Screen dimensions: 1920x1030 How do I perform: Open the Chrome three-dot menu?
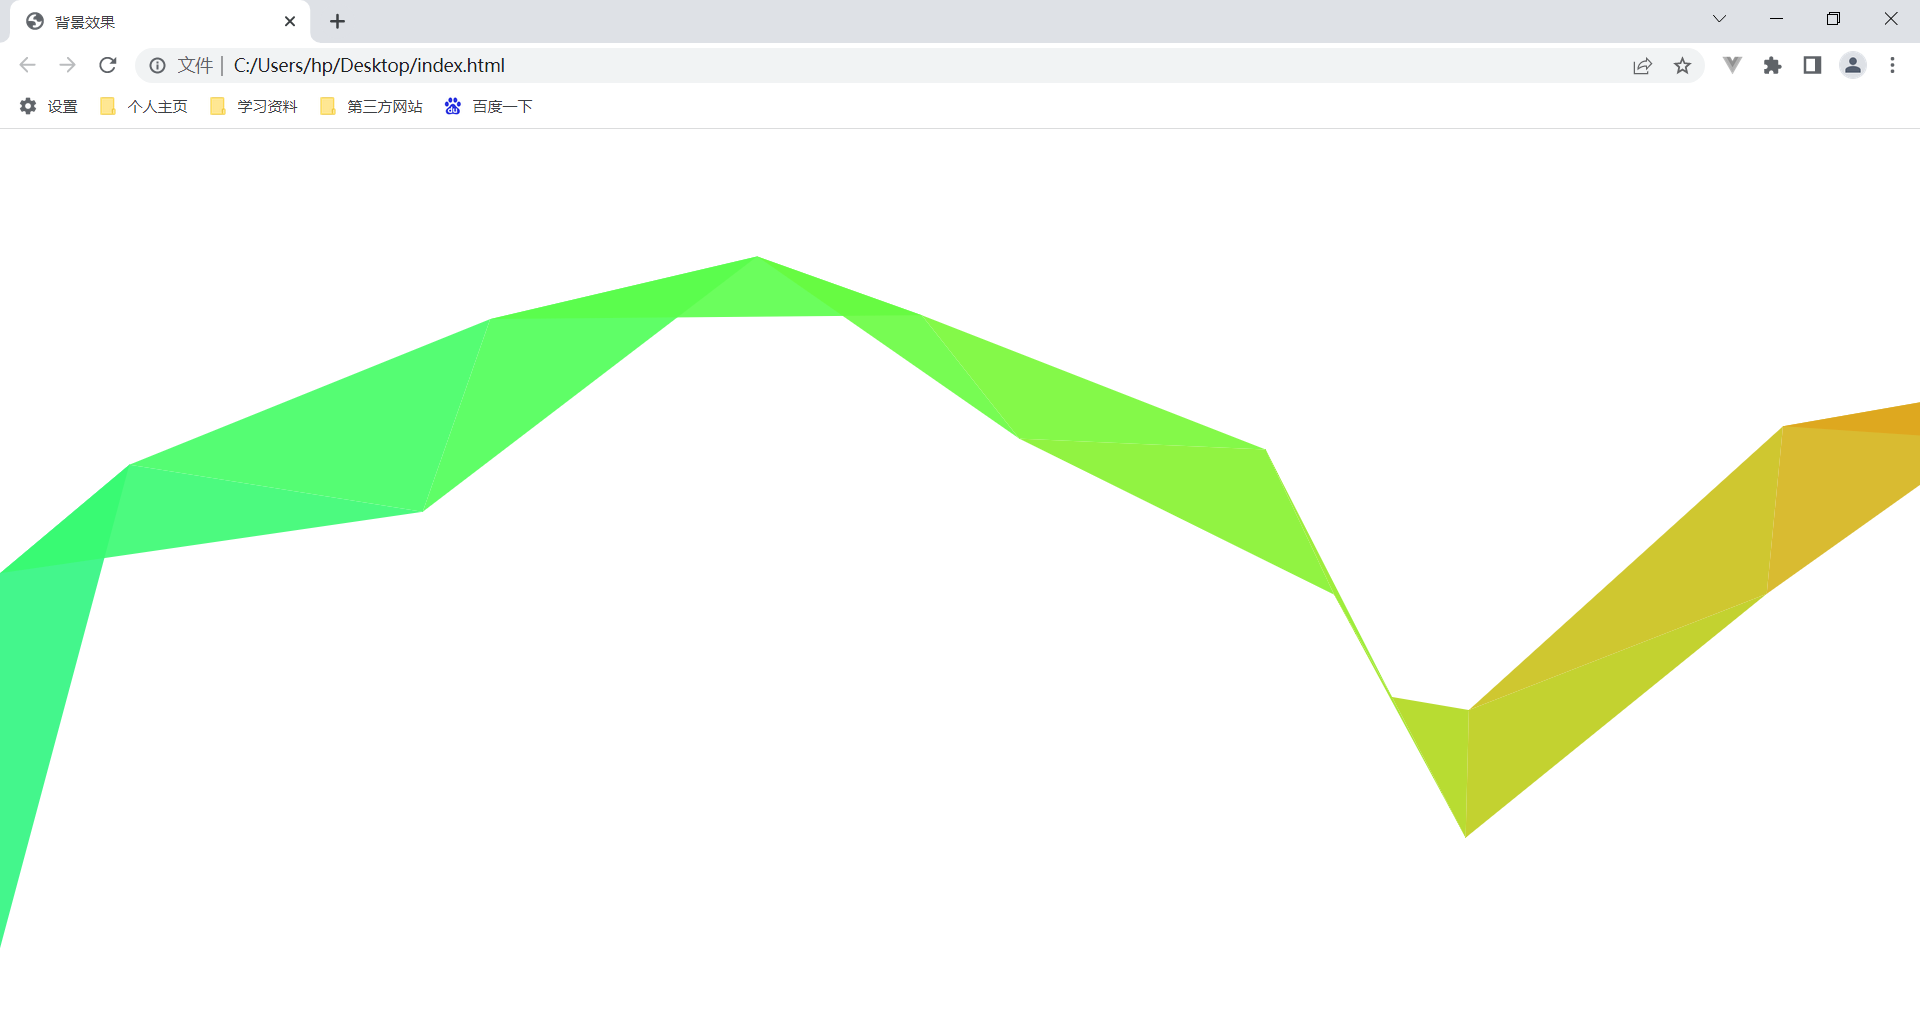(x=1892, y=65)
